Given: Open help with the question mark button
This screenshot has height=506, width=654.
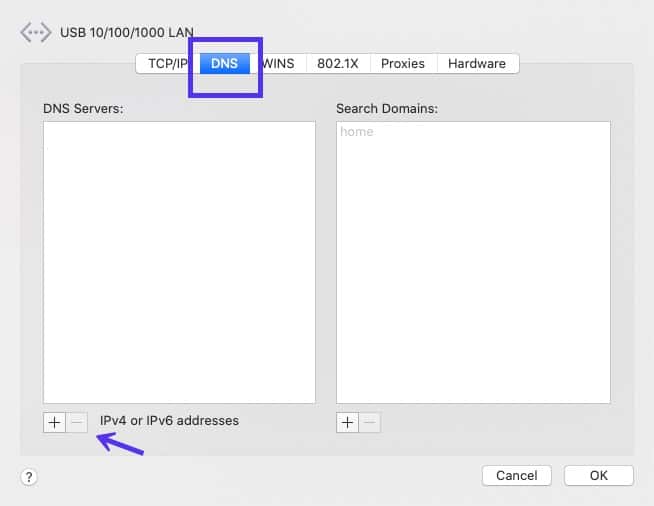Looking at the screenshot, I should pos(28,476).
